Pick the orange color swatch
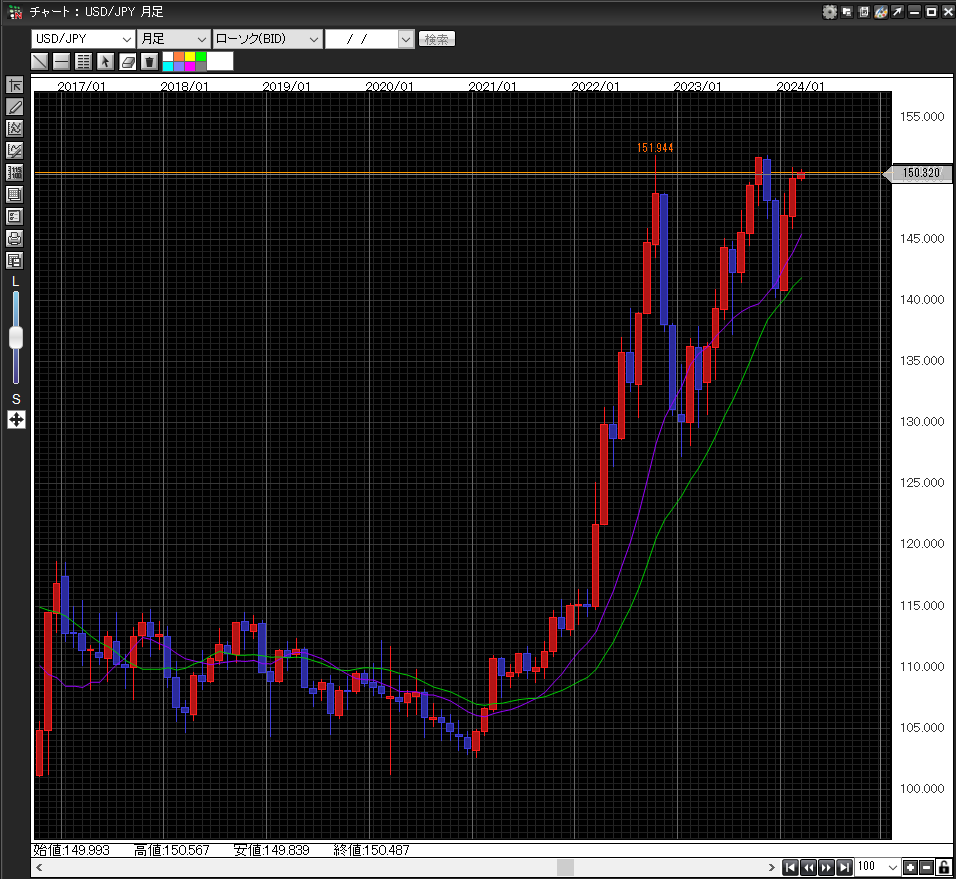The width and height of the screenshot is (956, 879). tap(178, 56)
